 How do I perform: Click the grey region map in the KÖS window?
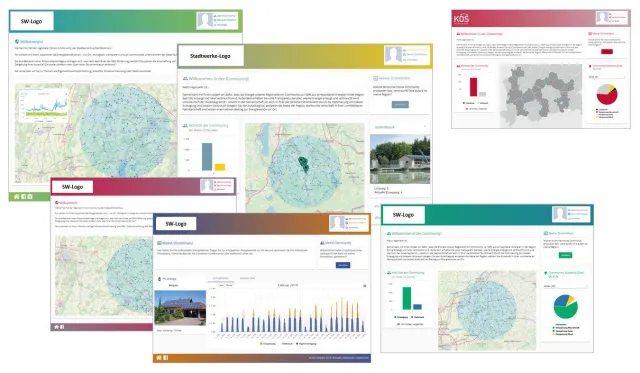coord(541,95)
